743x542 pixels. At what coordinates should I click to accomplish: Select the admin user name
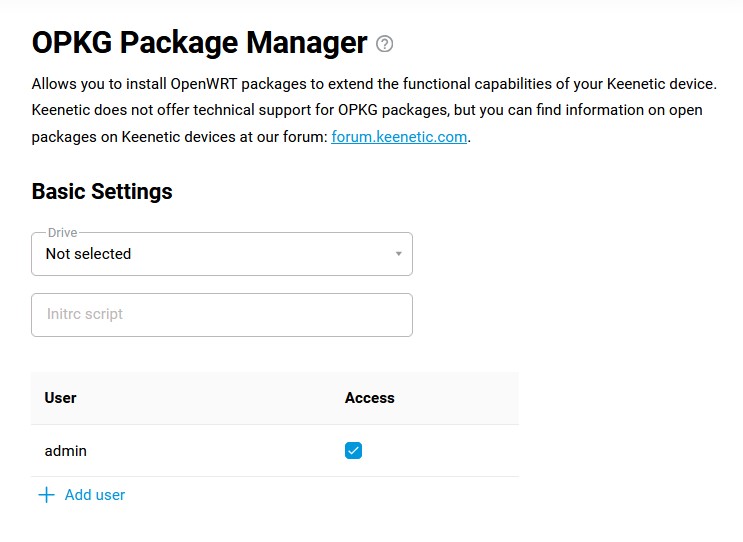click(66, 451)
